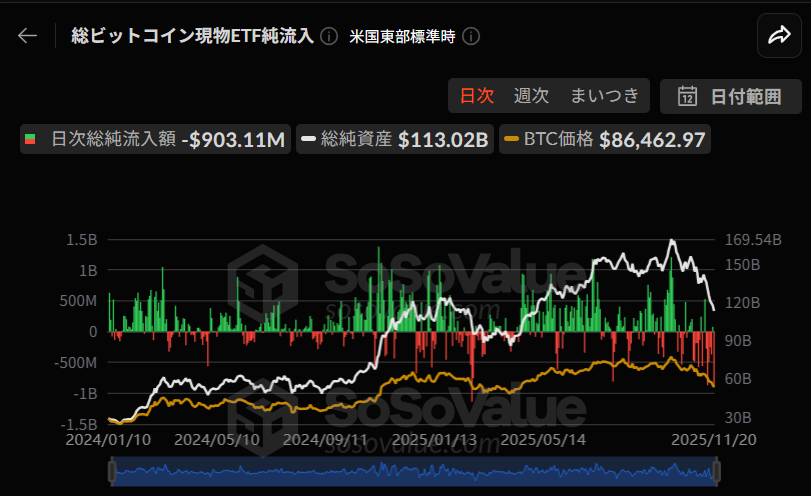The image size is (811, 496).
Task: Click left handle of the range slider
Action: 110,470
